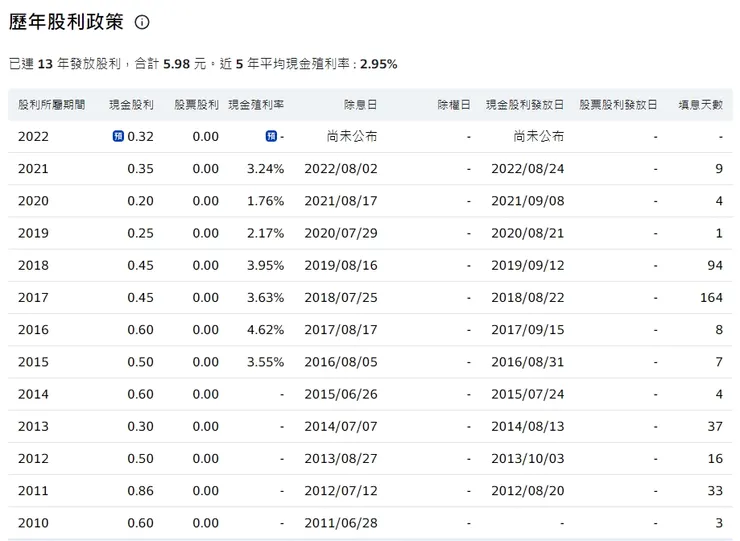The image size is (740, 541).
Task: Click payout date 2017/09/15
Action: click(x=528, y=330)
